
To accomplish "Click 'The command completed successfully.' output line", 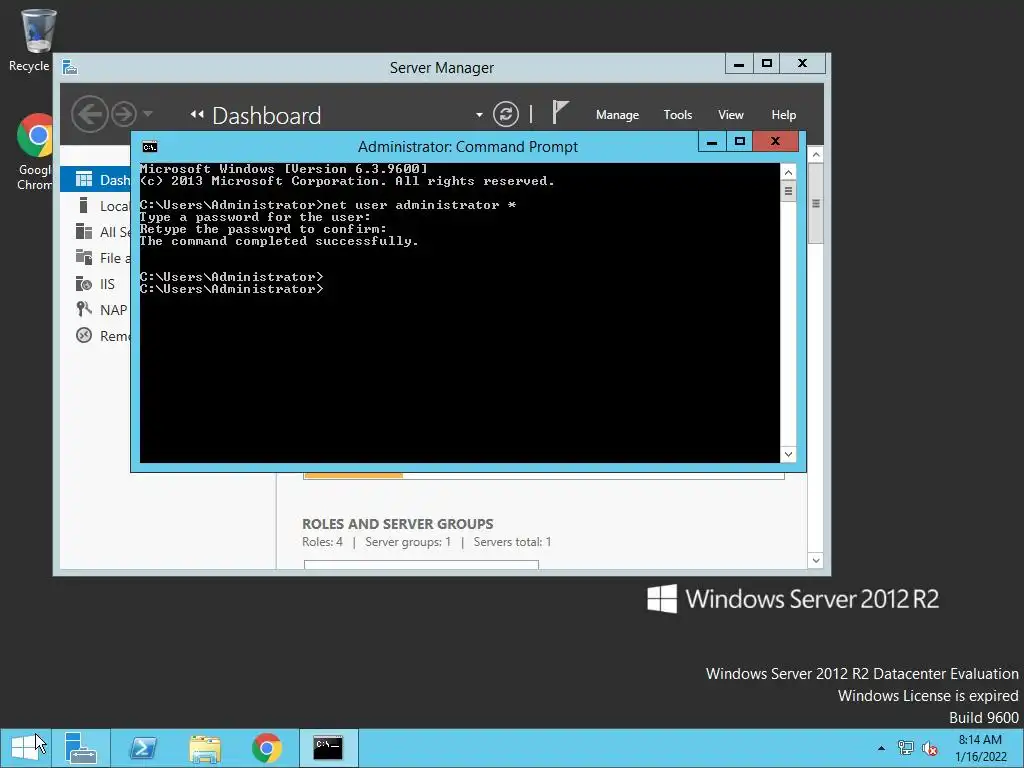I will tap(279, 241).
